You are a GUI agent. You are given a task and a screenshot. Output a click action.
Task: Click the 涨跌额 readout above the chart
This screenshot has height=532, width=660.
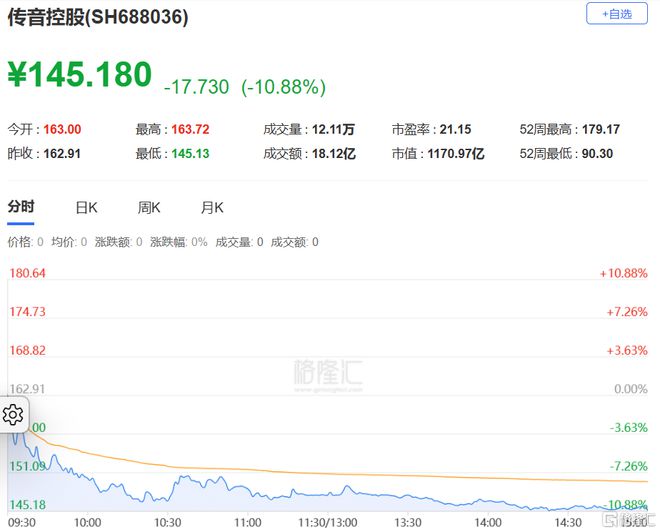click(x=119, y=242)
